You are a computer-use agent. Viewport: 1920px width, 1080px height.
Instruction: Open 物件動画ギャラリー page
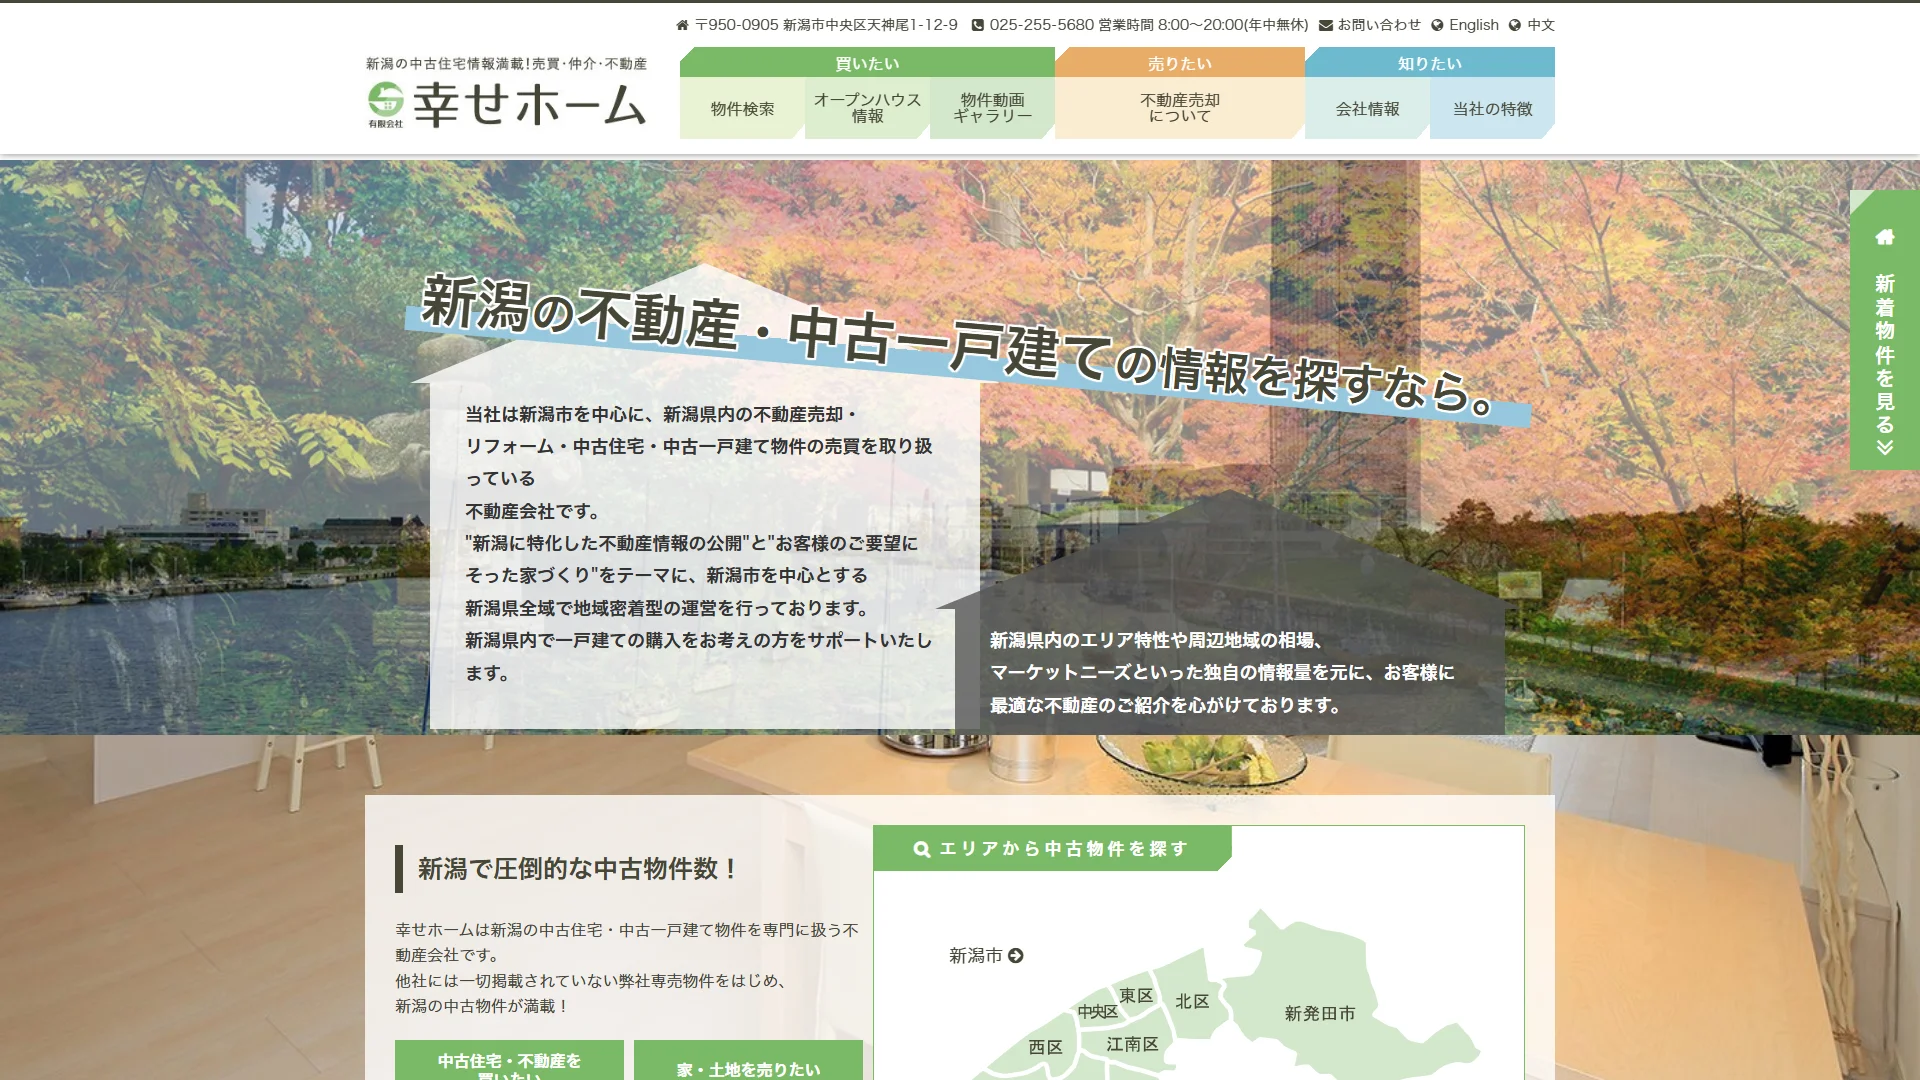(x=992, y=108)
